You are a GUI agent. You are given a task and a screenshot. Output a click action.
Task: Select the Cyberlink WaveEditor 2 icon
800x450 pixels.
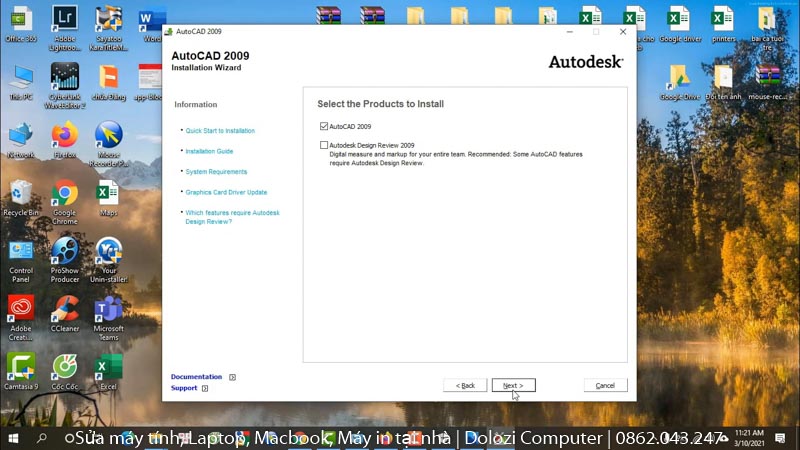pos(65,86)
